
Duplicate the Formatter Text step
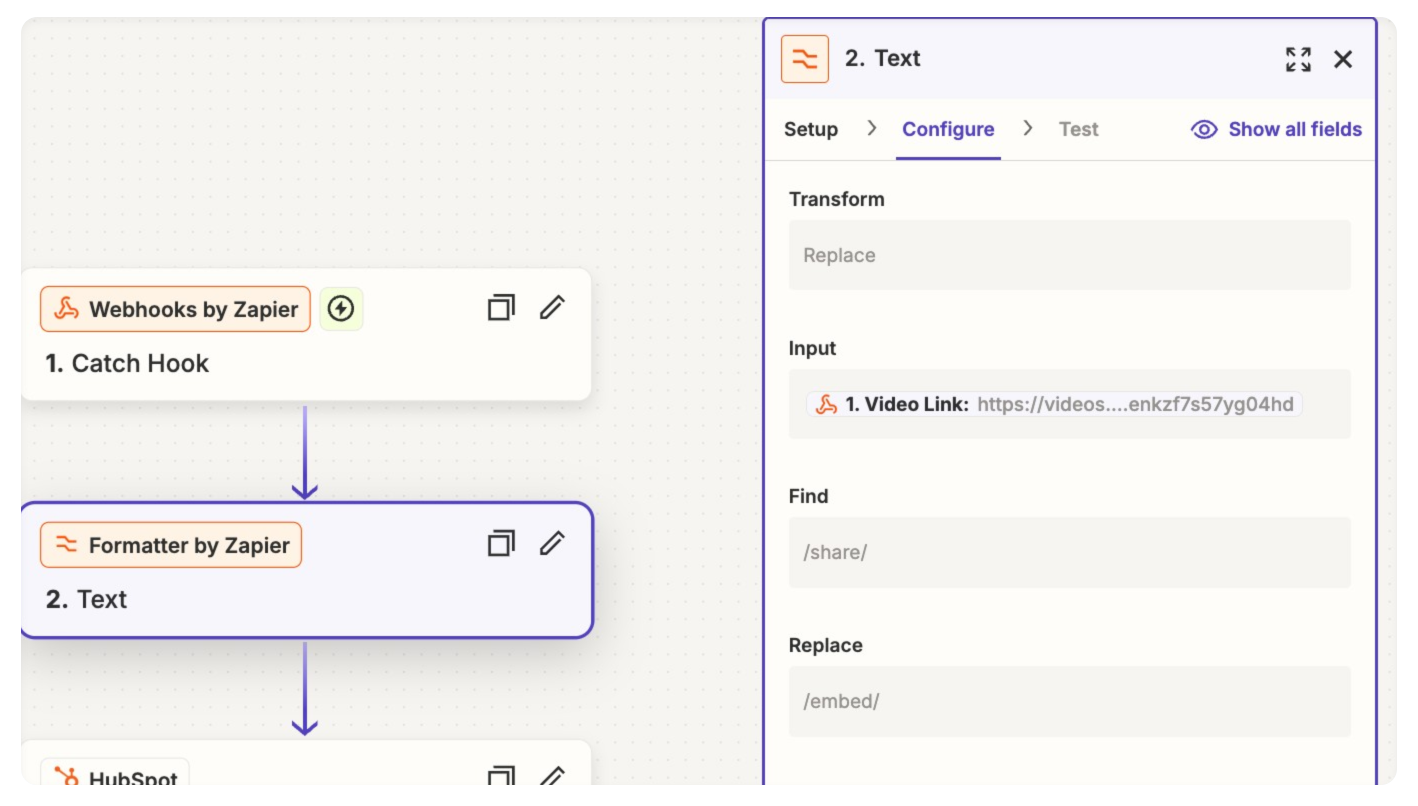pyautogui.click(x=501, y=544)
